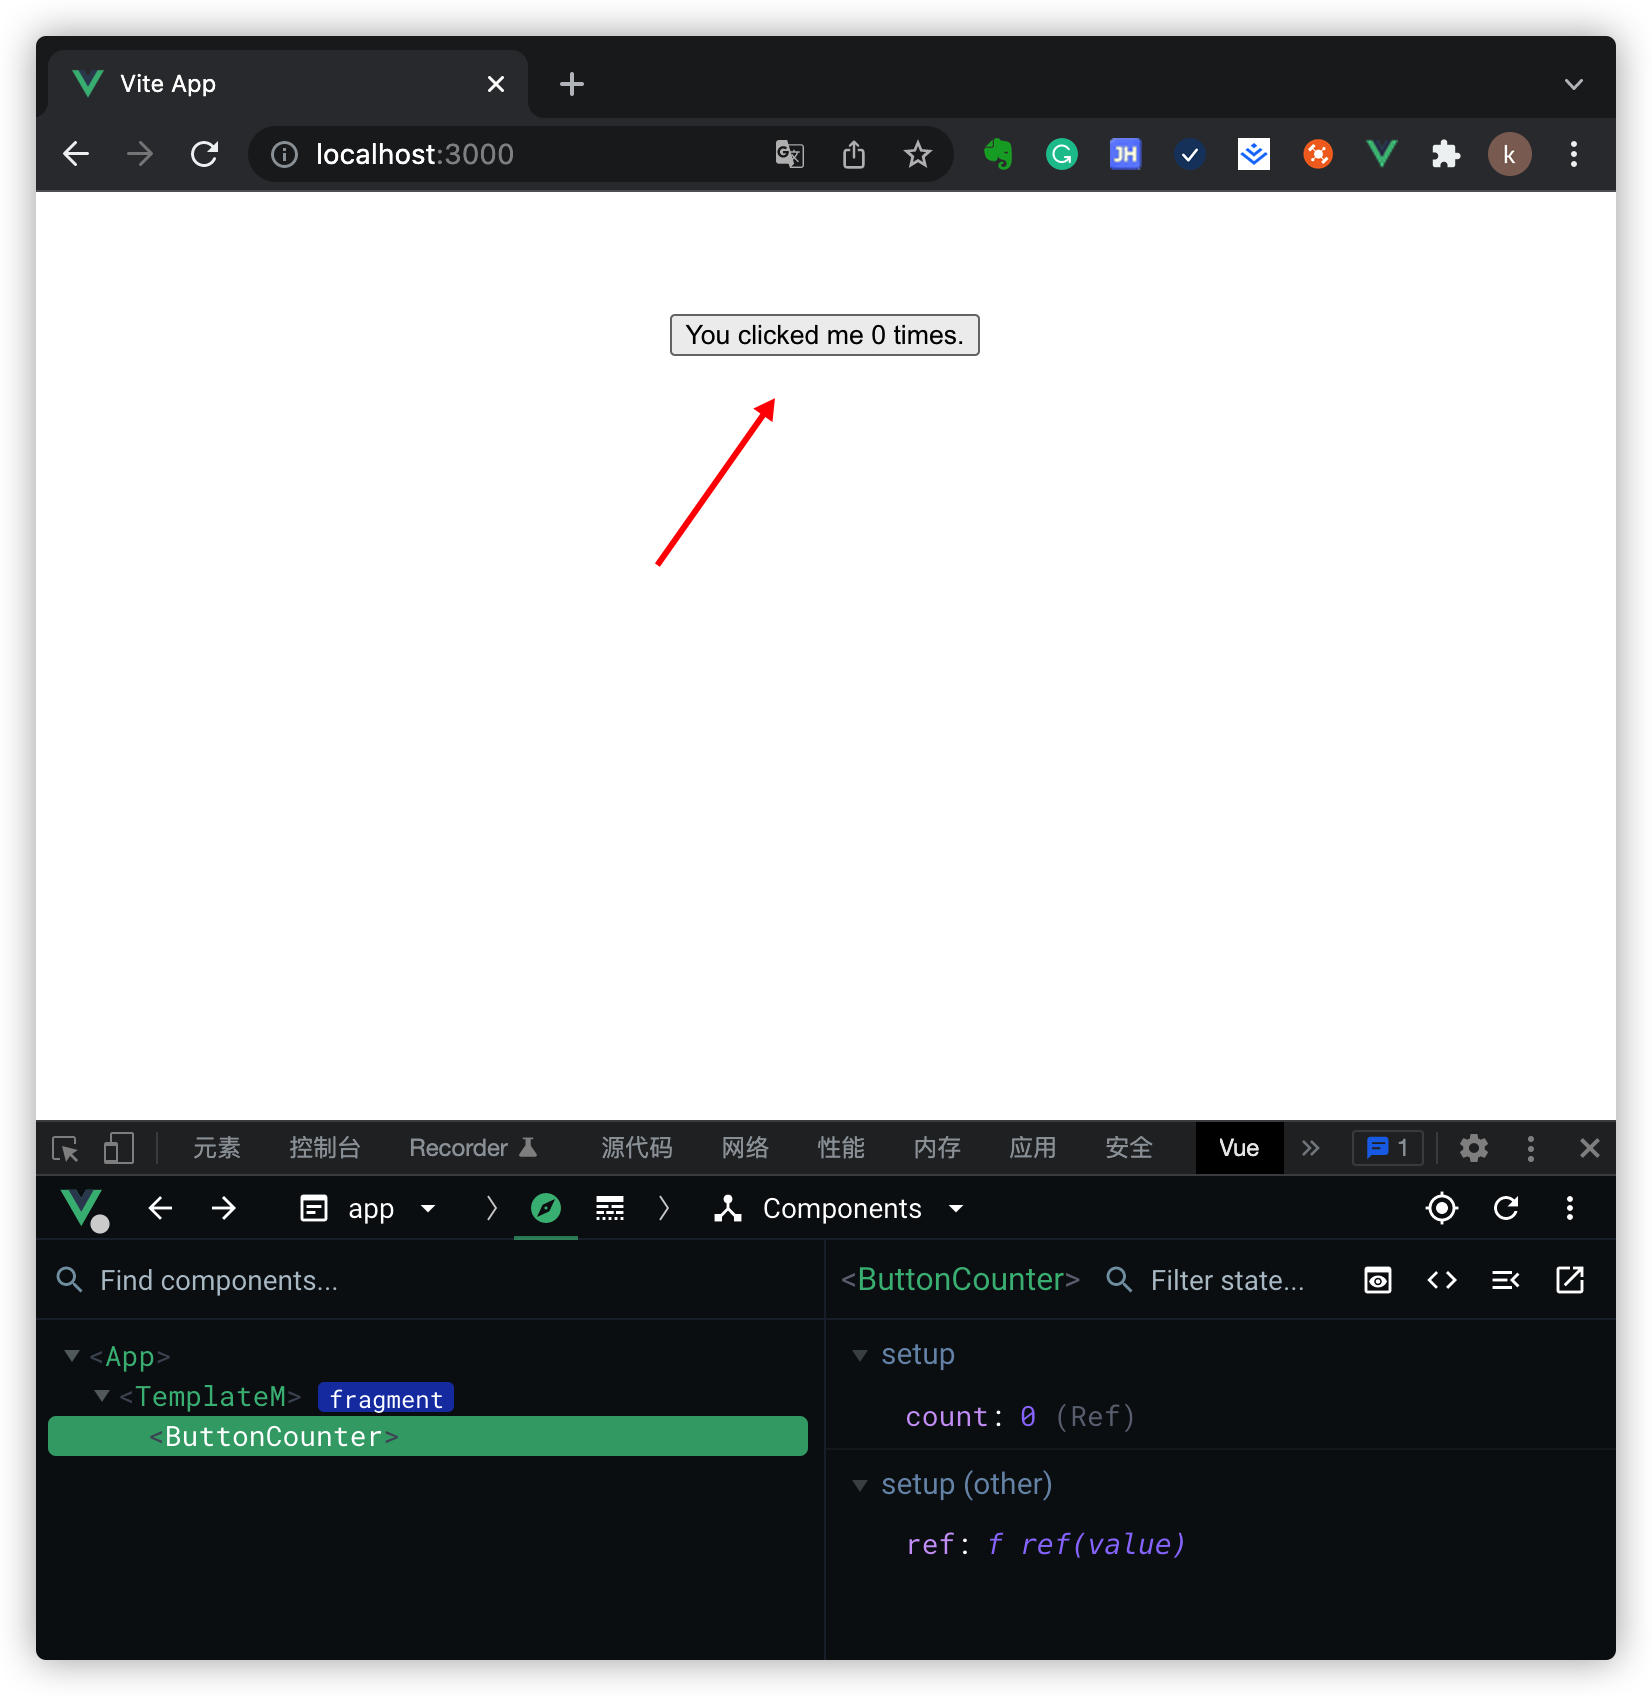
Task: Click the Find components search field
Action: tap(430, 1280)
